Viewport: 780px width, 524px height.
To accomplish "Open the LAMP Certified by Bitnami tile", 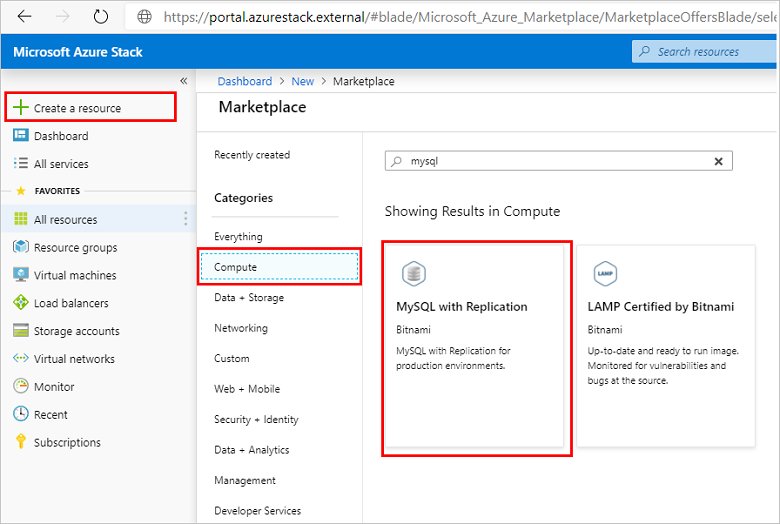I will click(668, 344).
